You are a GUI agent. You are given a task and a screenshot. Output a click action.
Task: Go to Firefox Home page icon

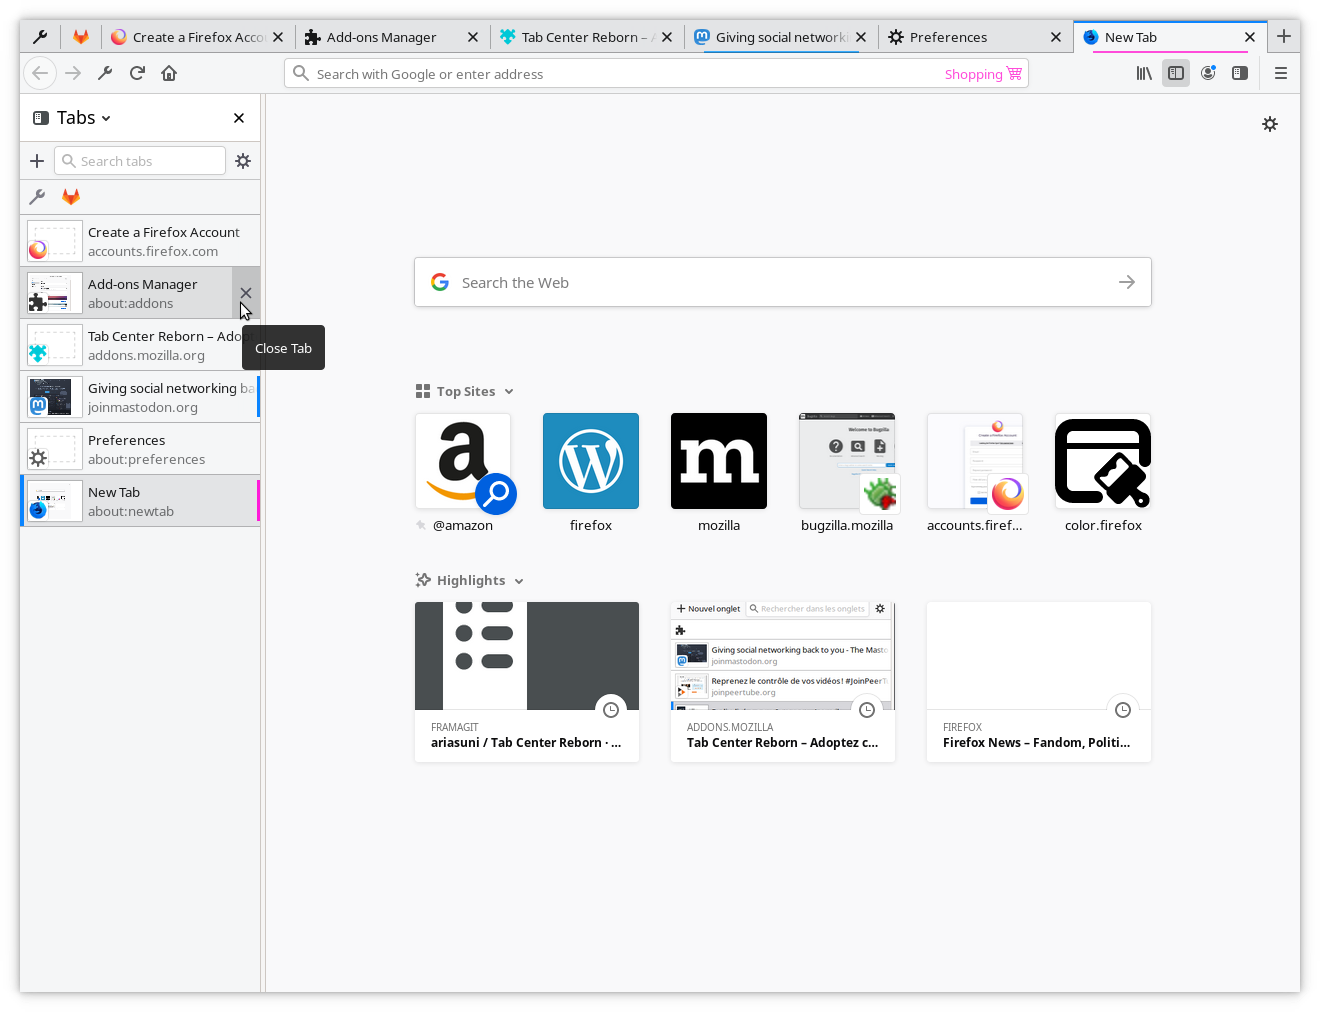pyautogui.click(x=169, y=73)
